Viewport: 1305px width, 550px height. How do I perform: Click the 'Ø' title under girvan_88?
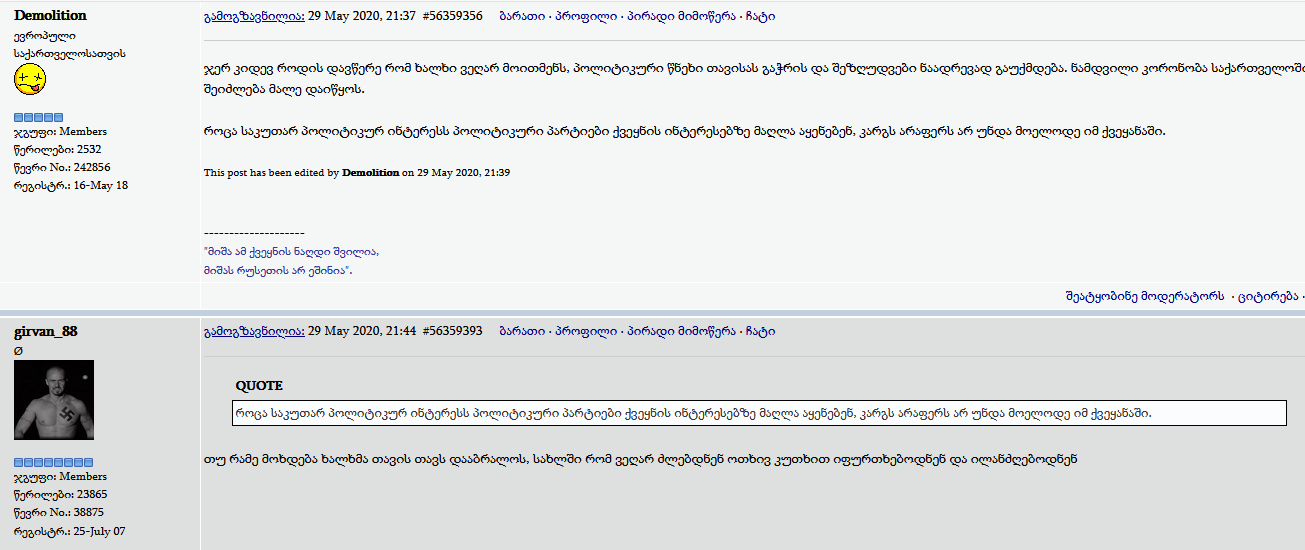[18, 351]
